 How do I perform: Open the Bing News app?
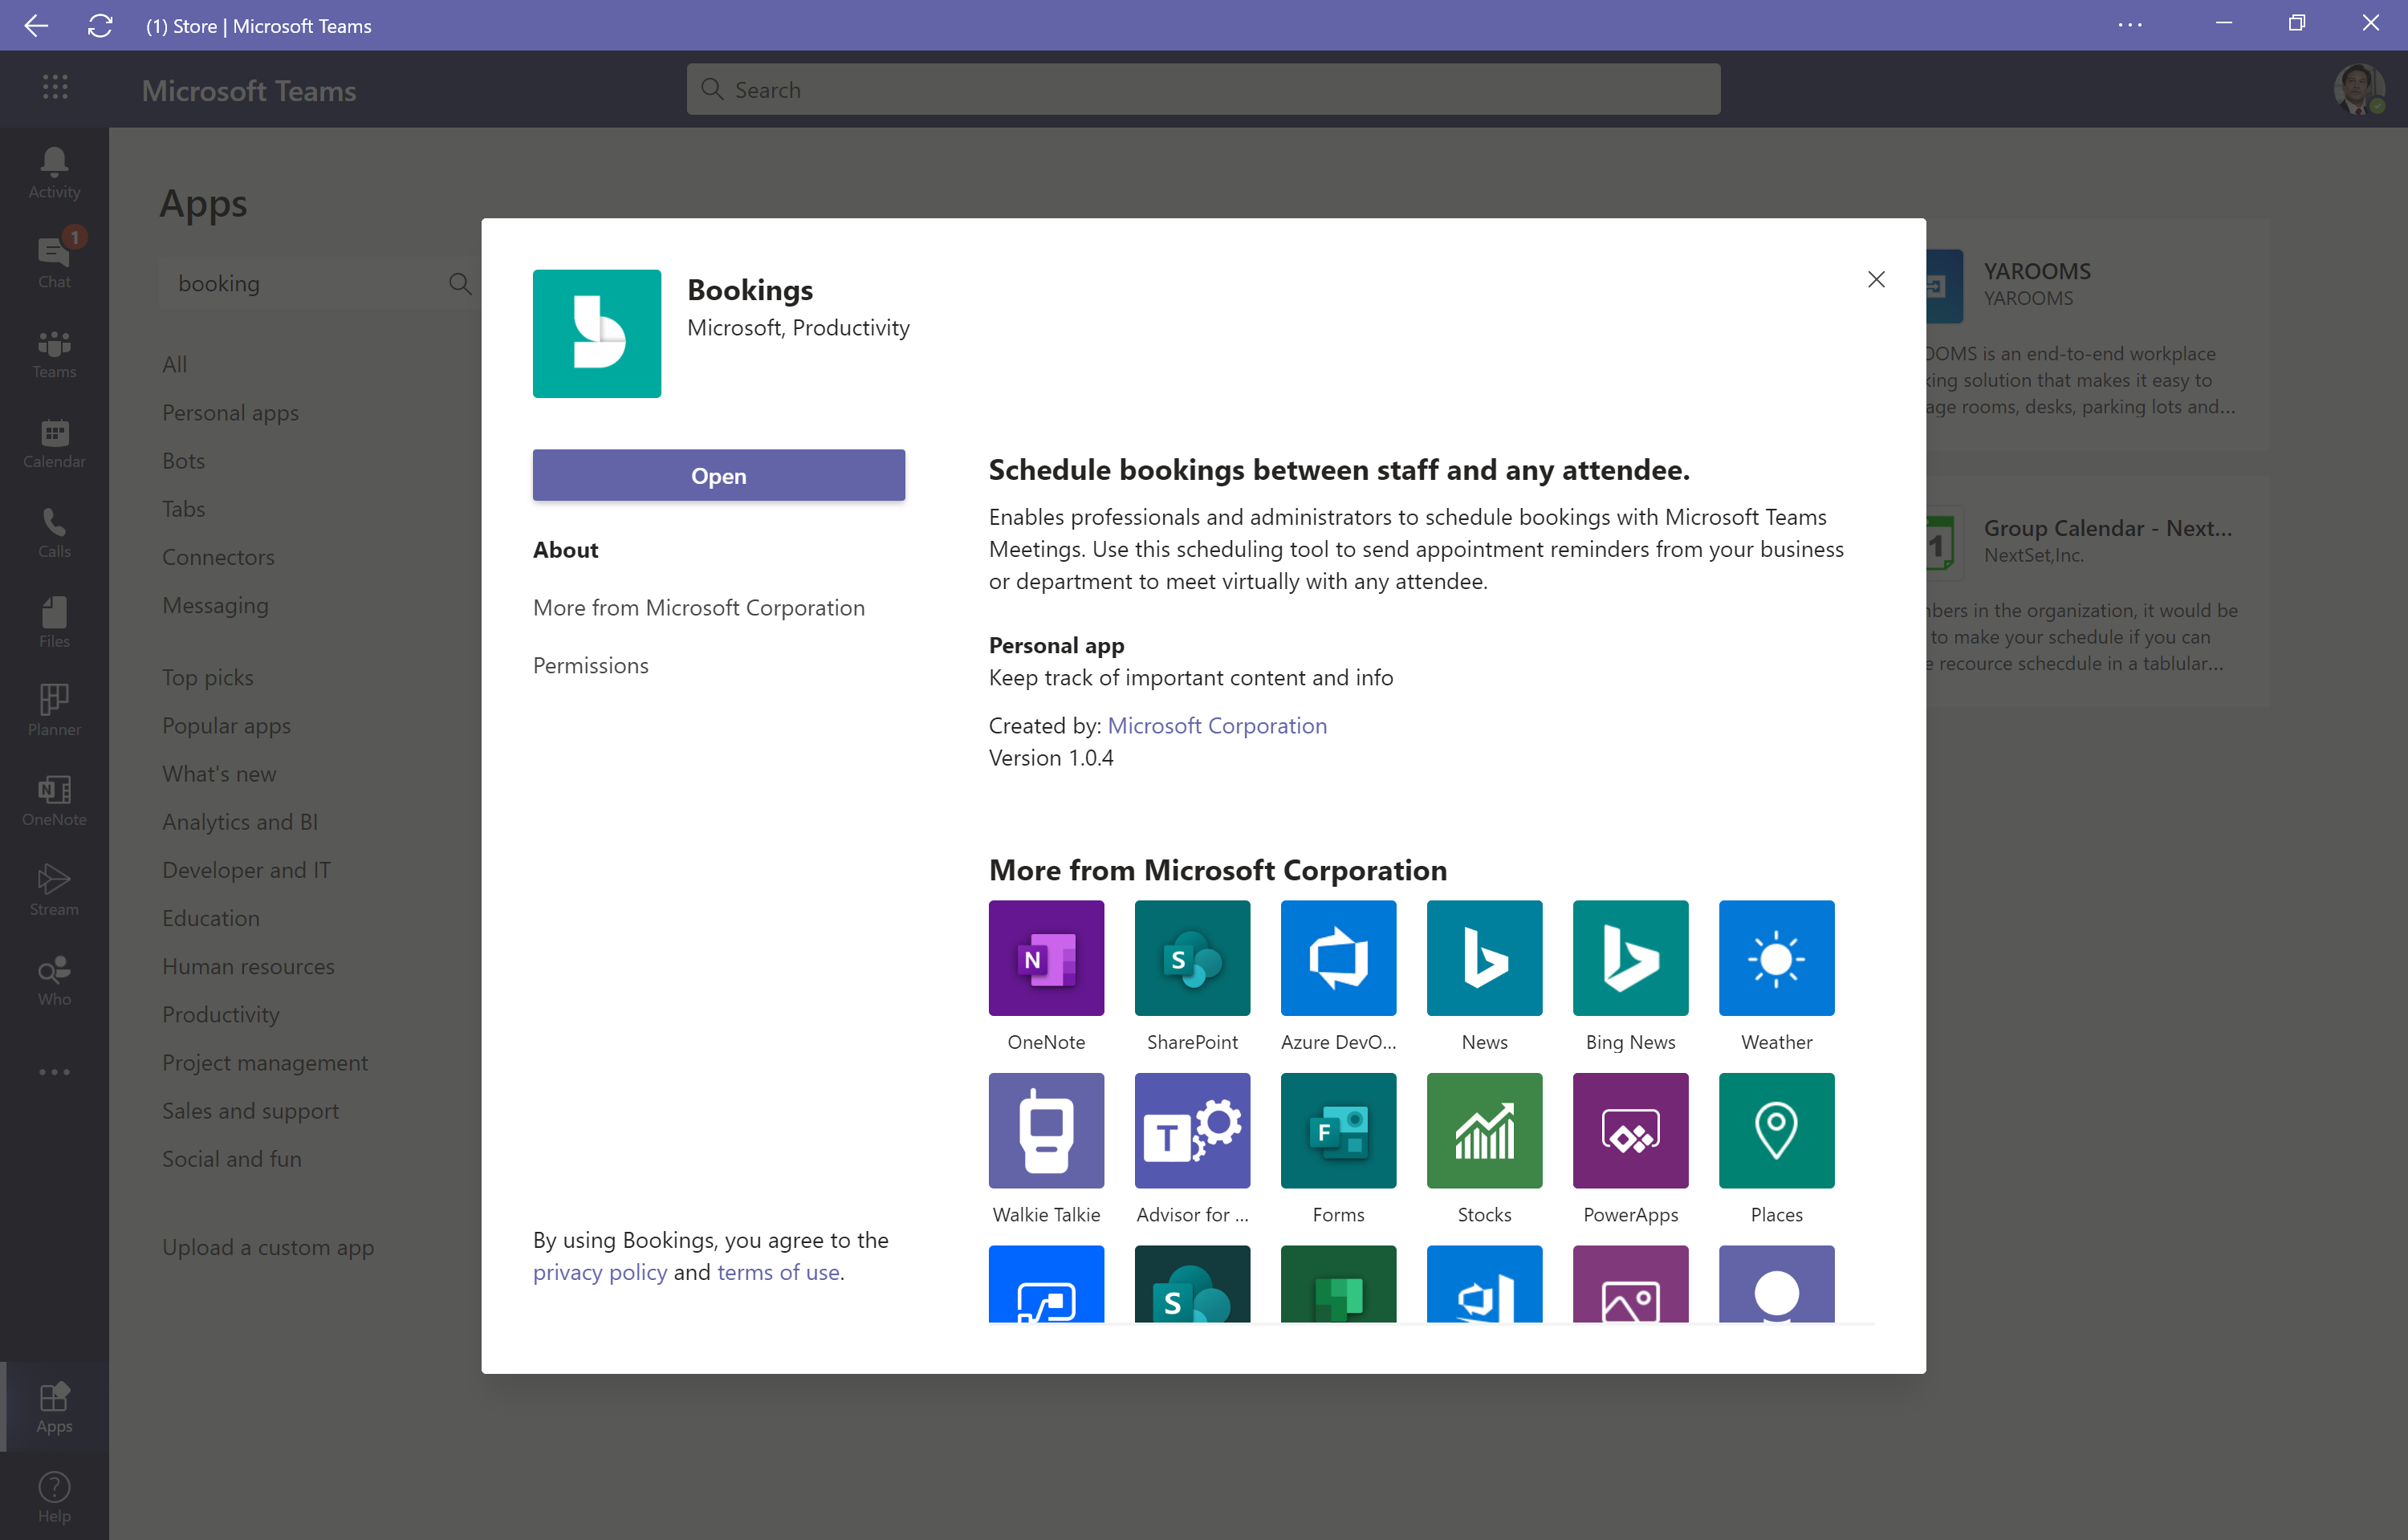click(1629, 958)
